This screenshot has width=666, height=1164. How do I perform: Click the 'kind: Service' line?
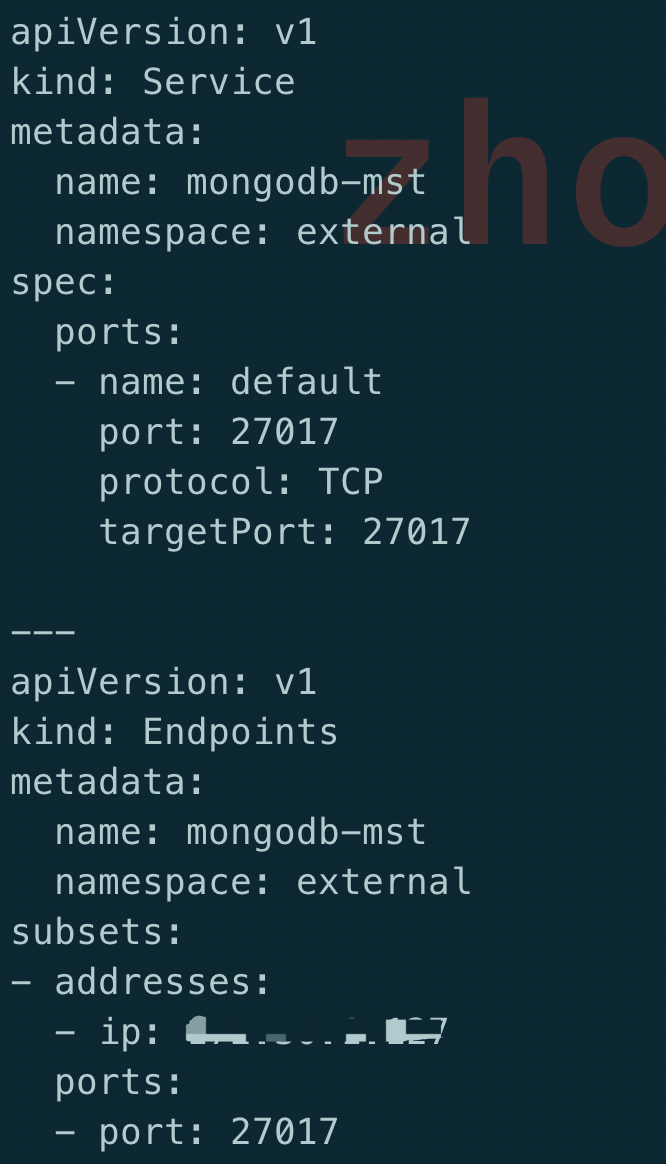[x=153, y=82]
